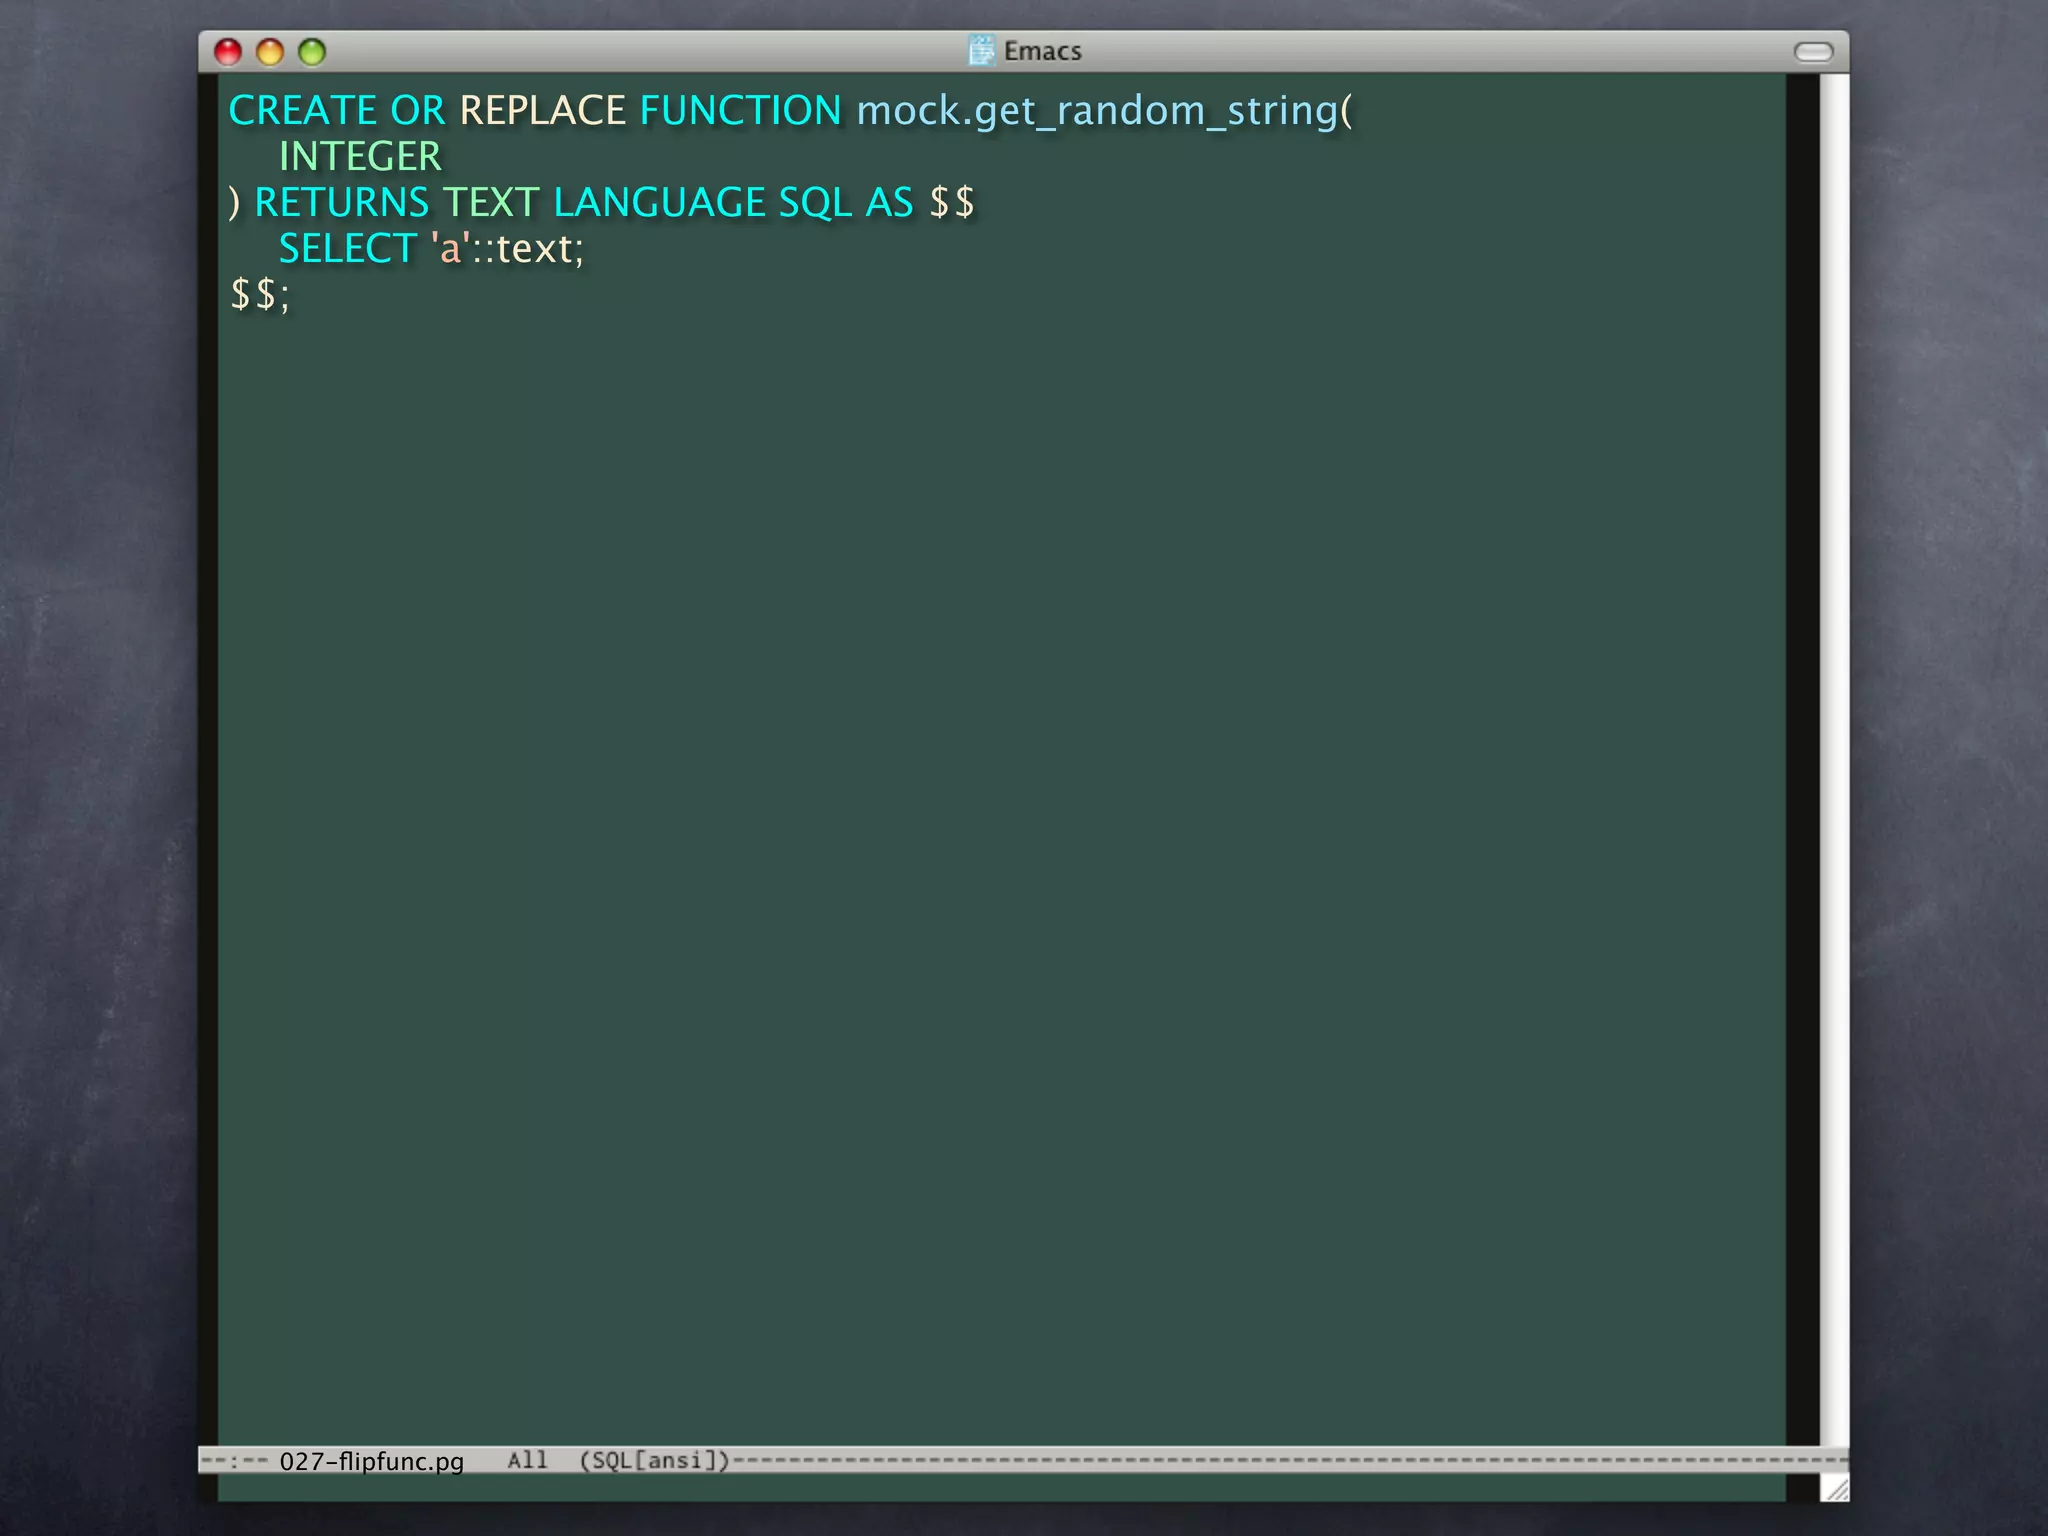Click the LANGUAGE keyword
Image resolution: width=2048 pixels, height=1536 pixels.
click(x=660, y=202)
